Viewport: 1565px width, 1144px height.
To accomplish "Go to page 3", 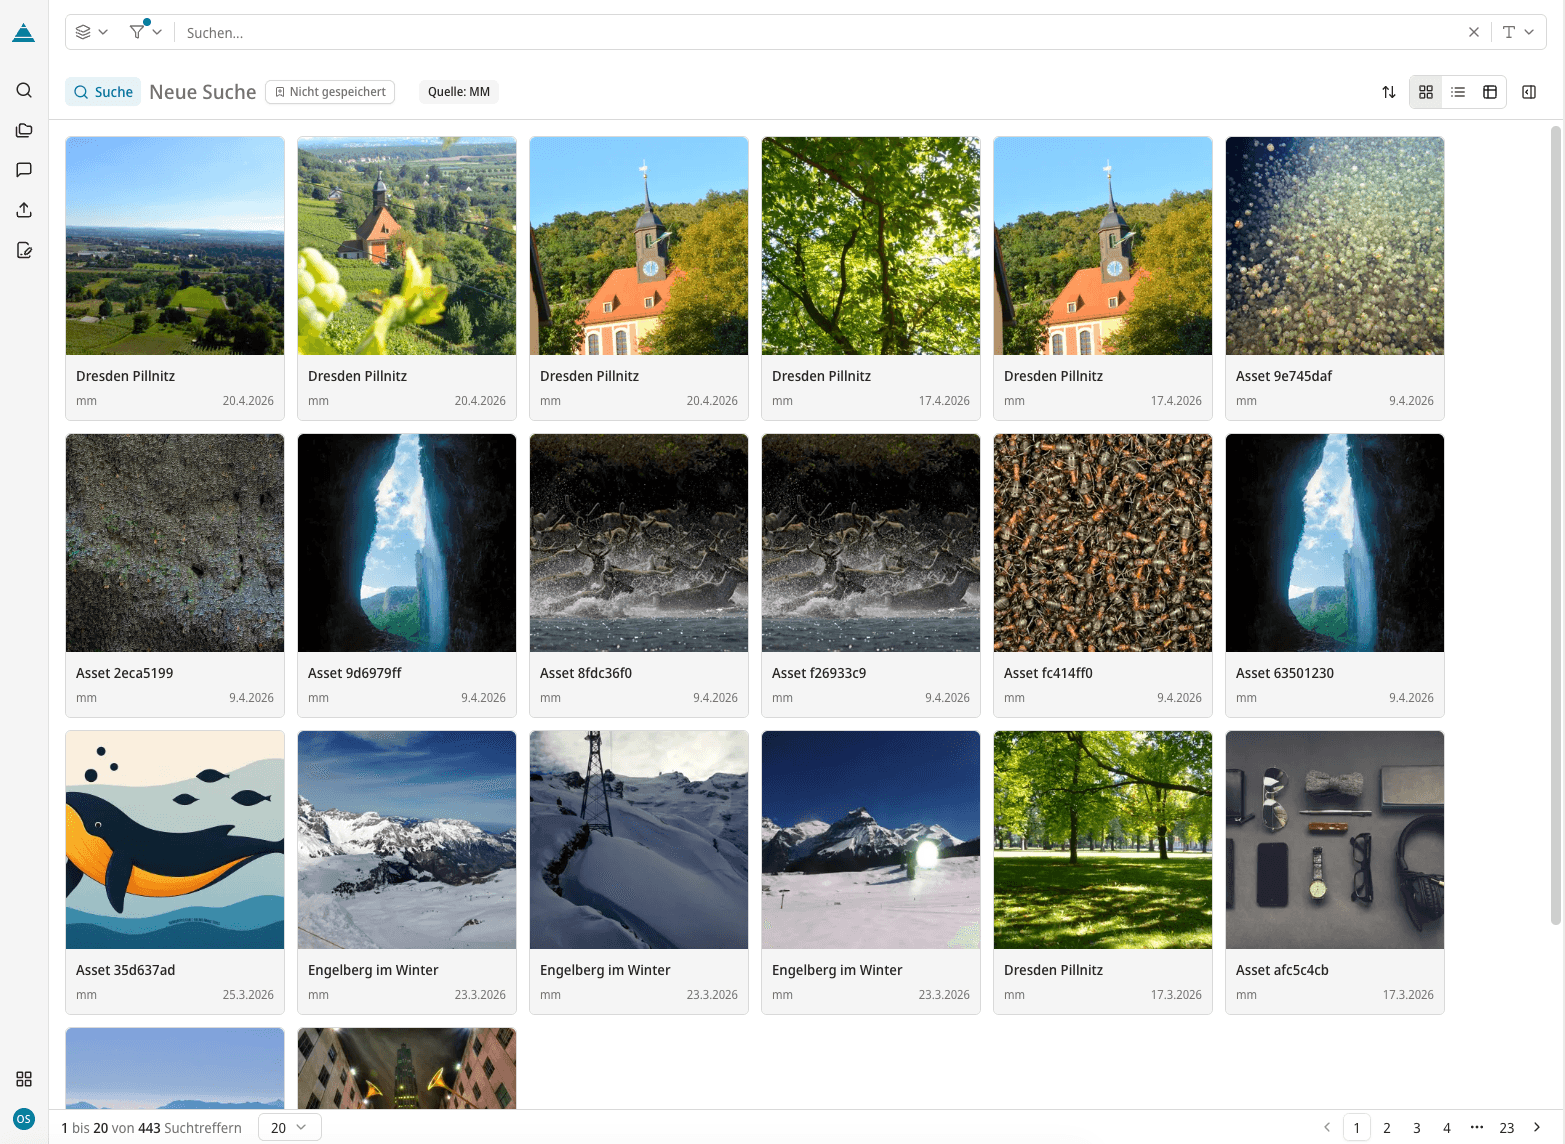I will [1417, 1127].
